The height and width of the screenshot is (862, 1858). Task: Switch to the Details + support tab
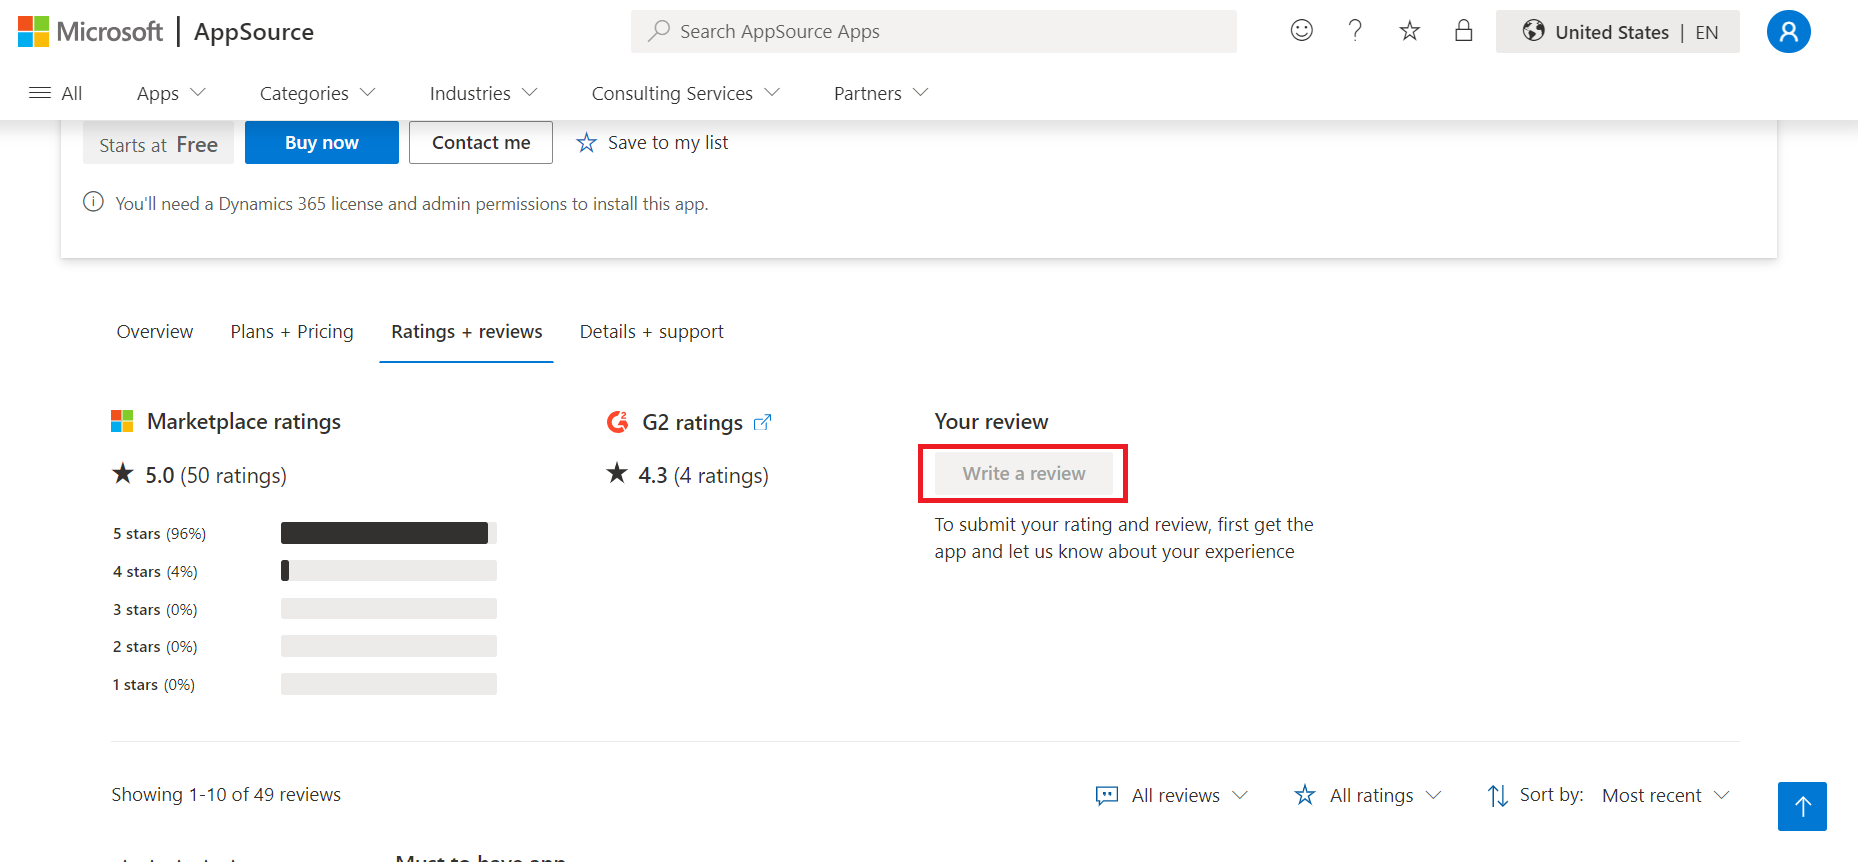(x=651, y=332)
